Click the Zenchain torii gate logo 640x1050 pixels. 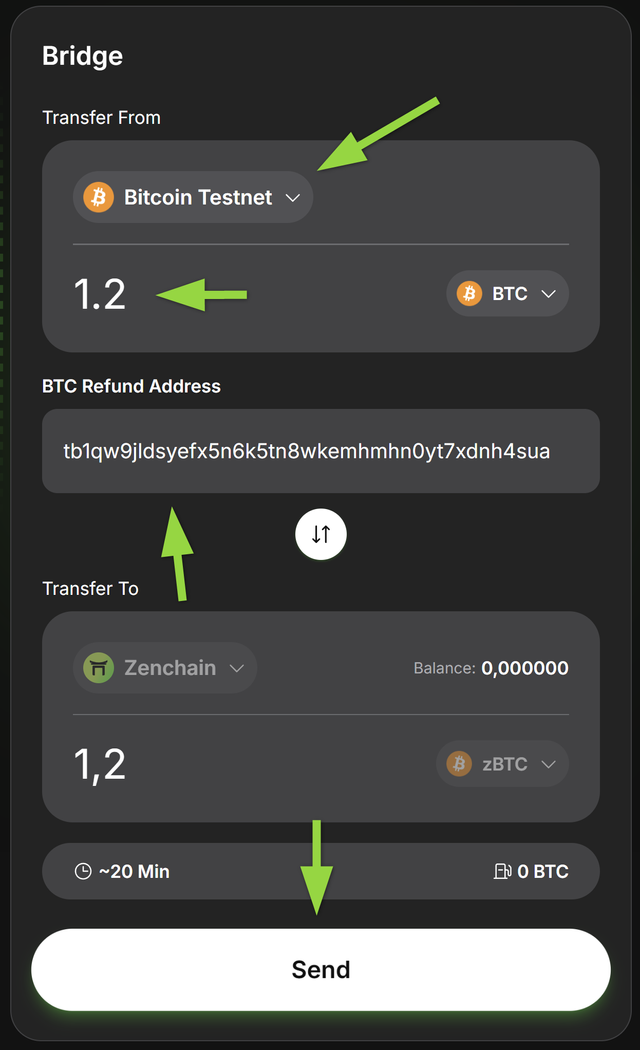tap(98, 668)
